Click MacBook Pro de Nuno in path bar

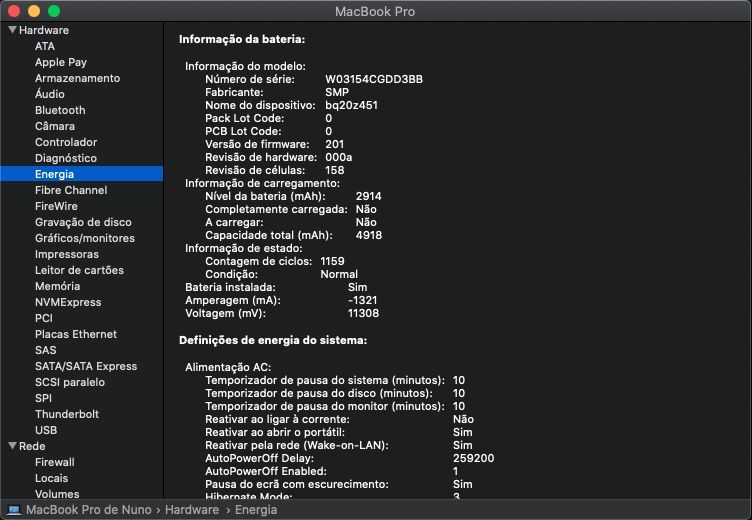(89, 509)
